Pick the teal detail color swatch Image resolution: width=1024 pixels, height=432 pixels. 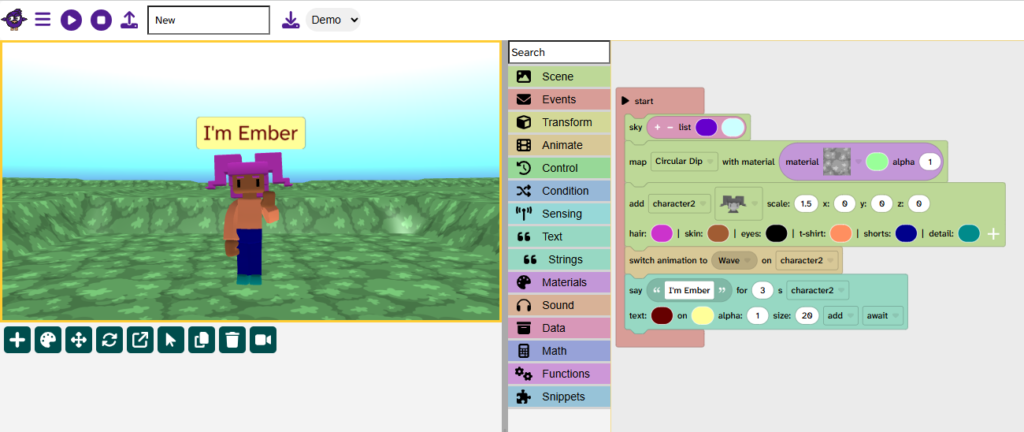(x=969, y=234)
